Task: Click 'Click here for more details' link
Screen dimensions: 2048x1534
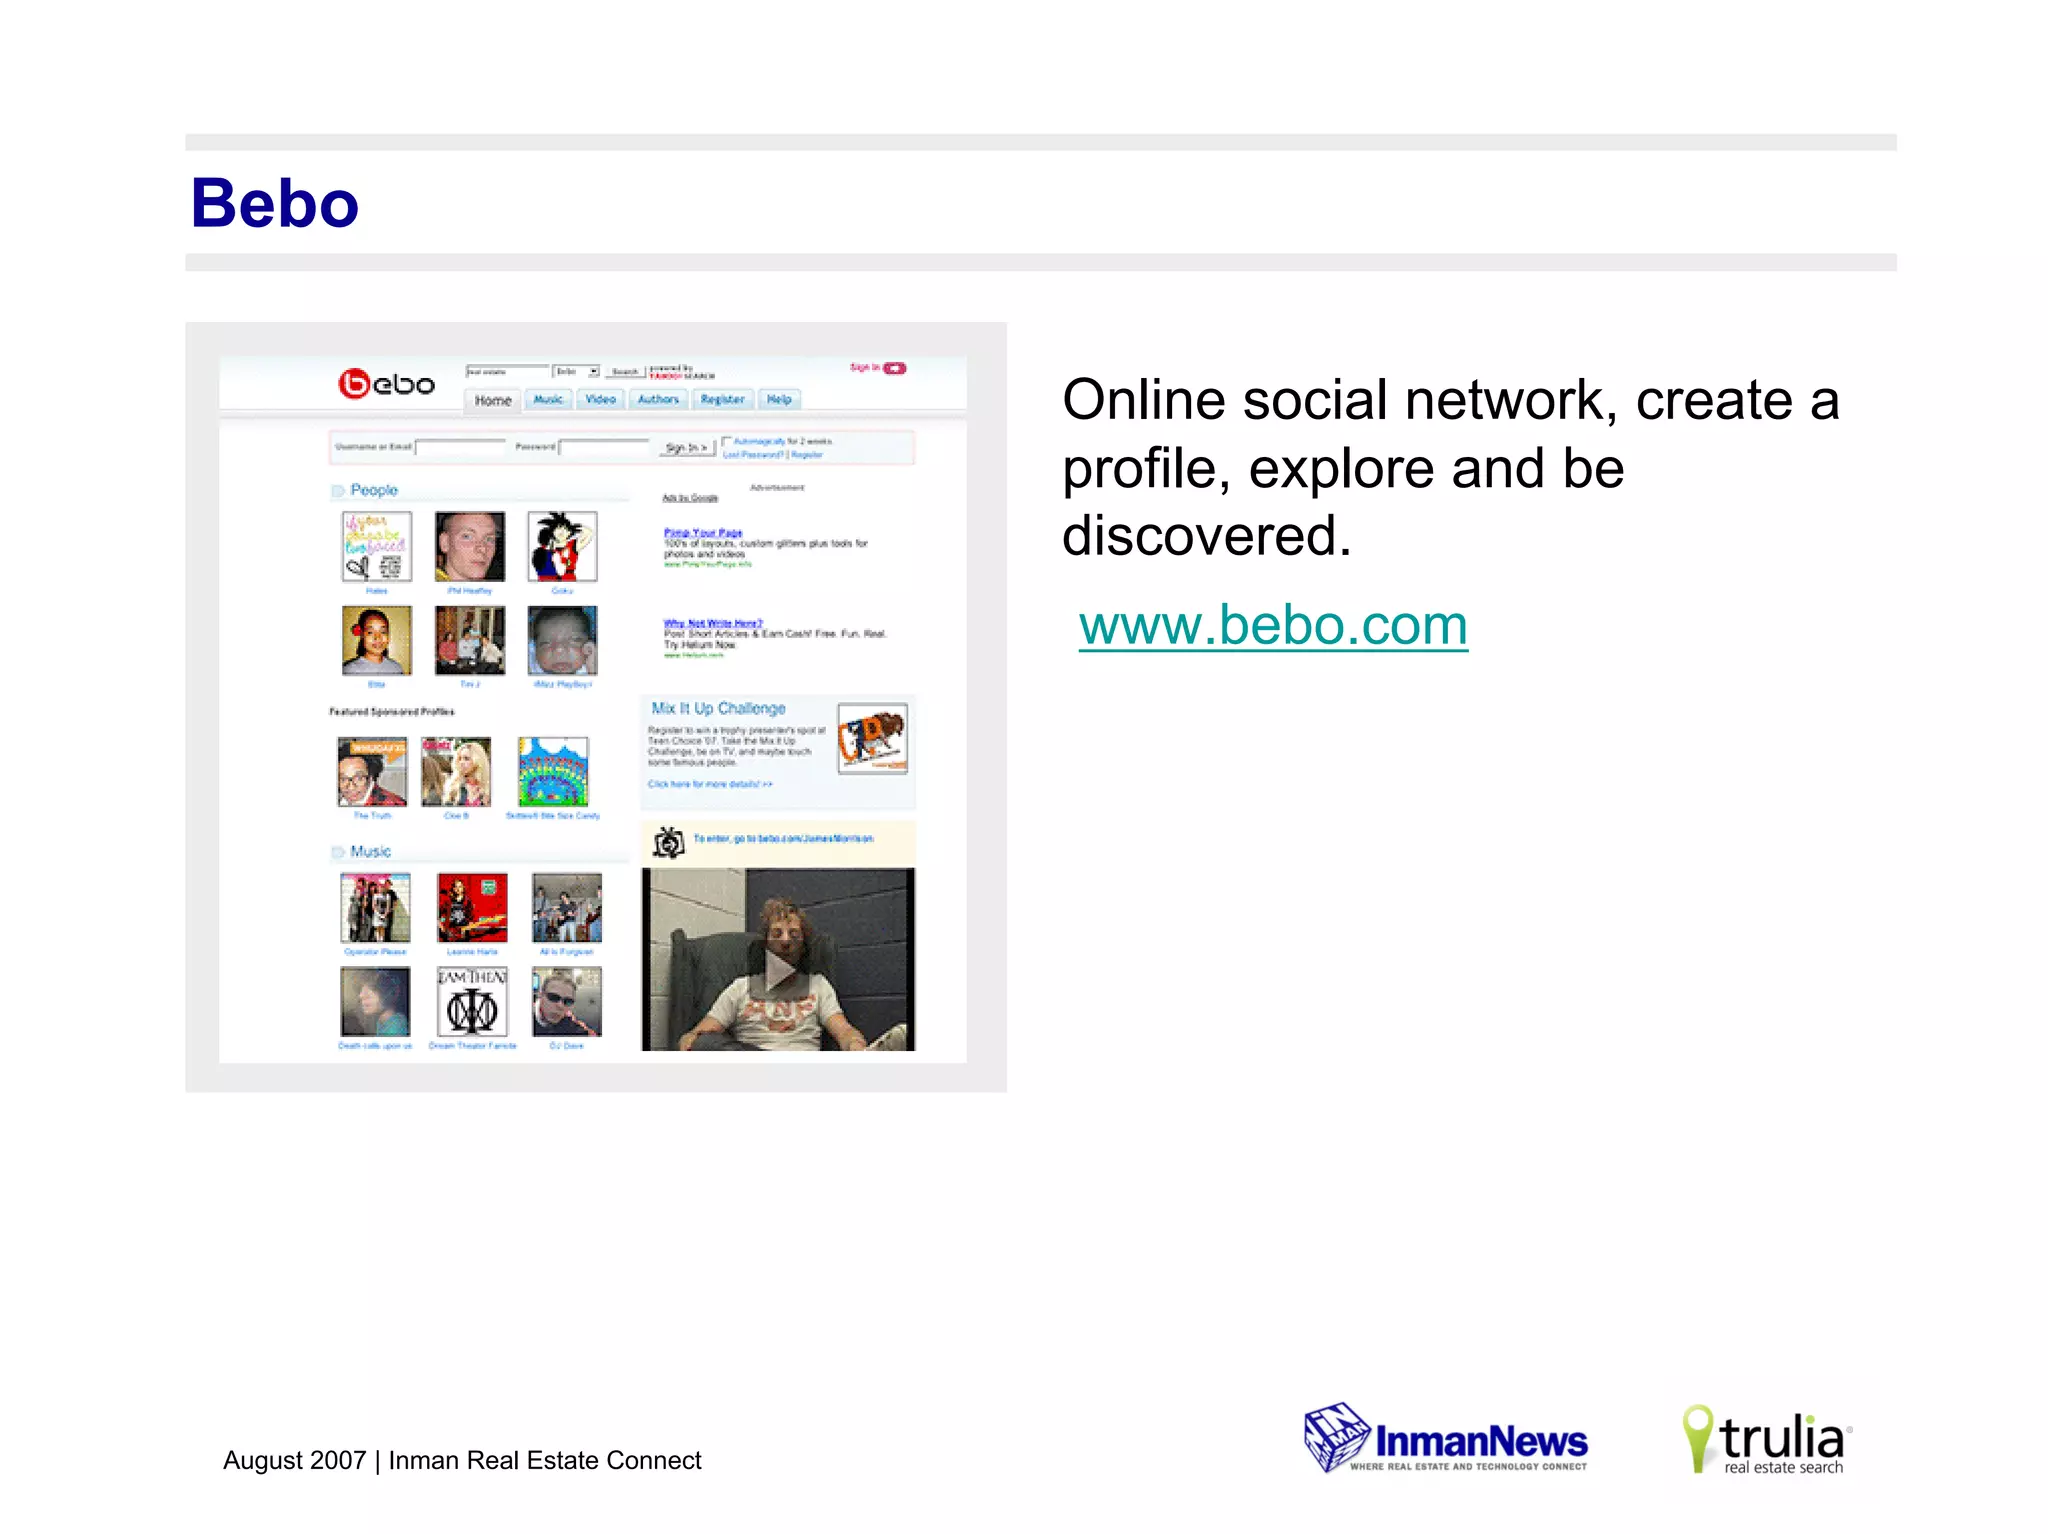Action: (710, 784)
